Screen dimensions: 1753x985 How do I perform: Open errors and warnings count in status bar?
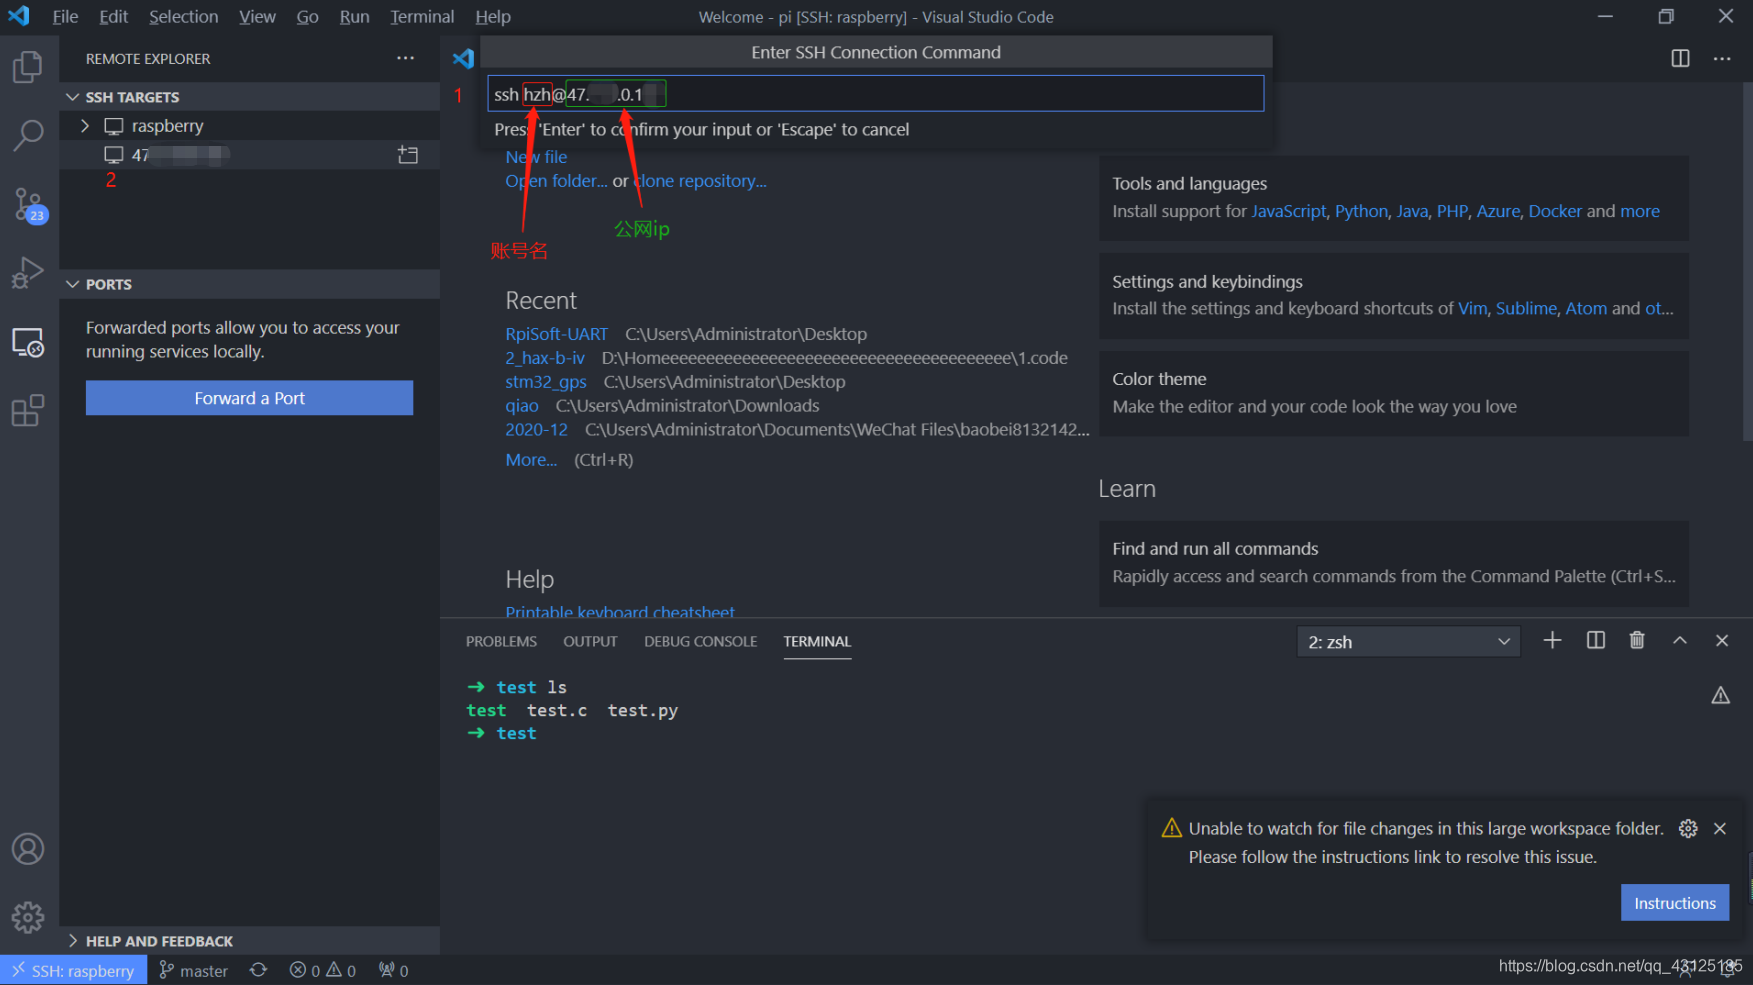tap(322, 970)
